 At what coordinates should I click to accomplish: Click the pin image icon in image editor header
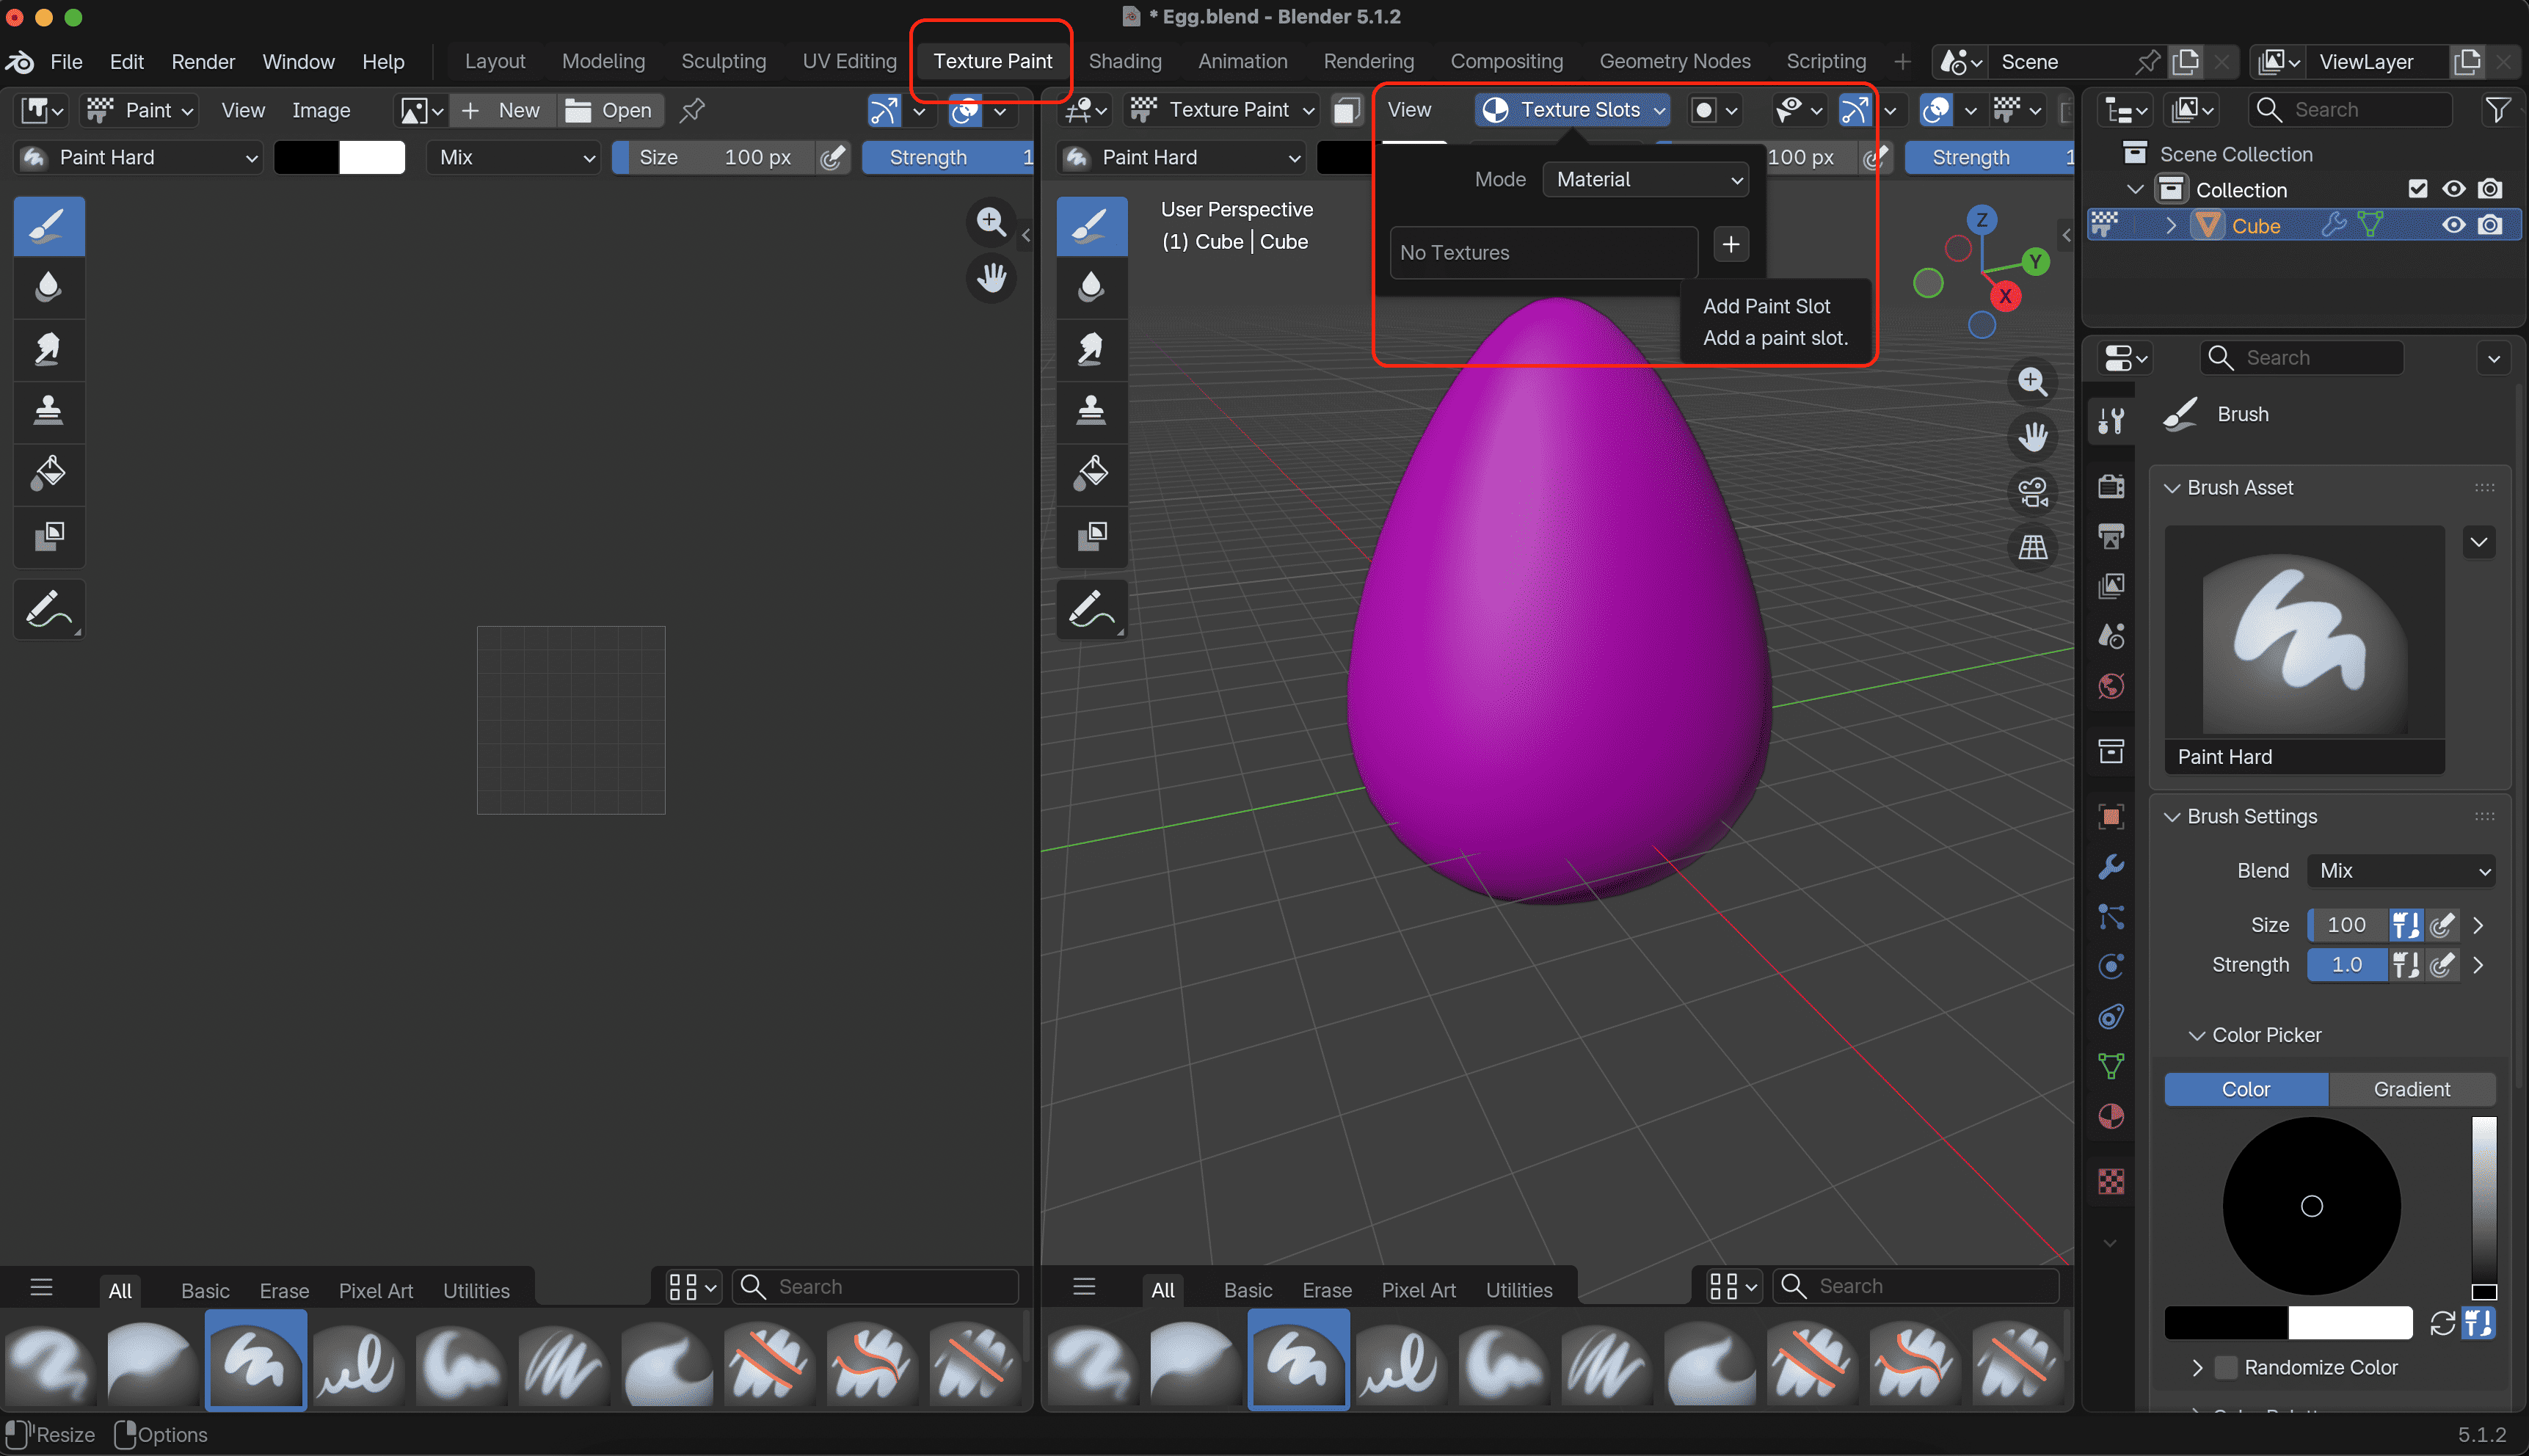pyautogui.click(x=691, y=110)
